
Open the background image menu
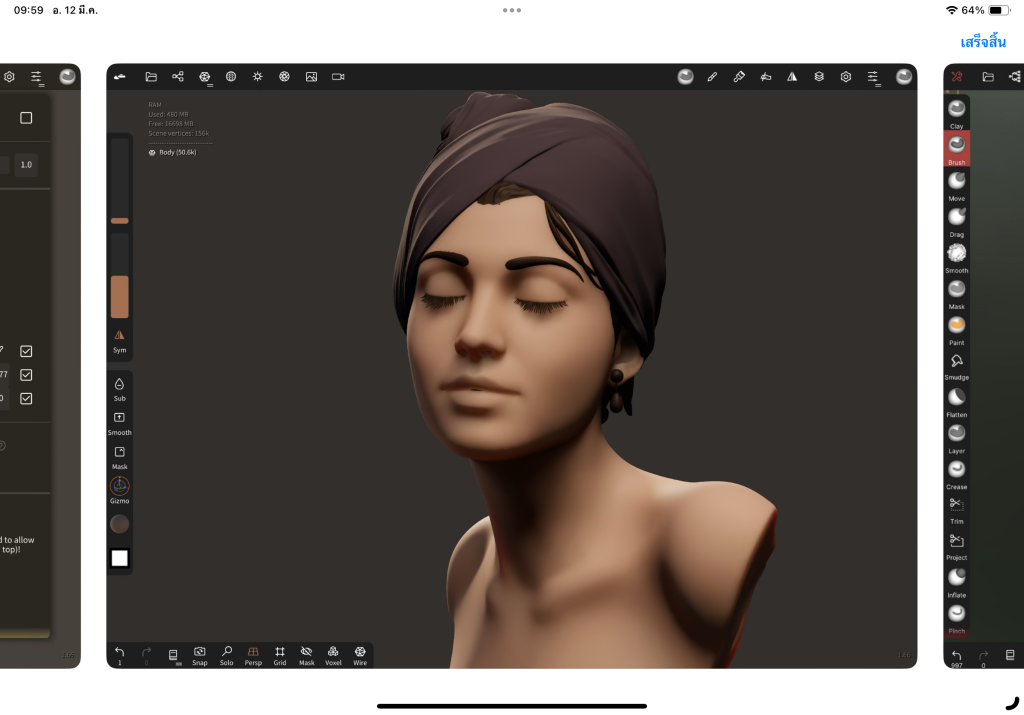click(311, 77)
